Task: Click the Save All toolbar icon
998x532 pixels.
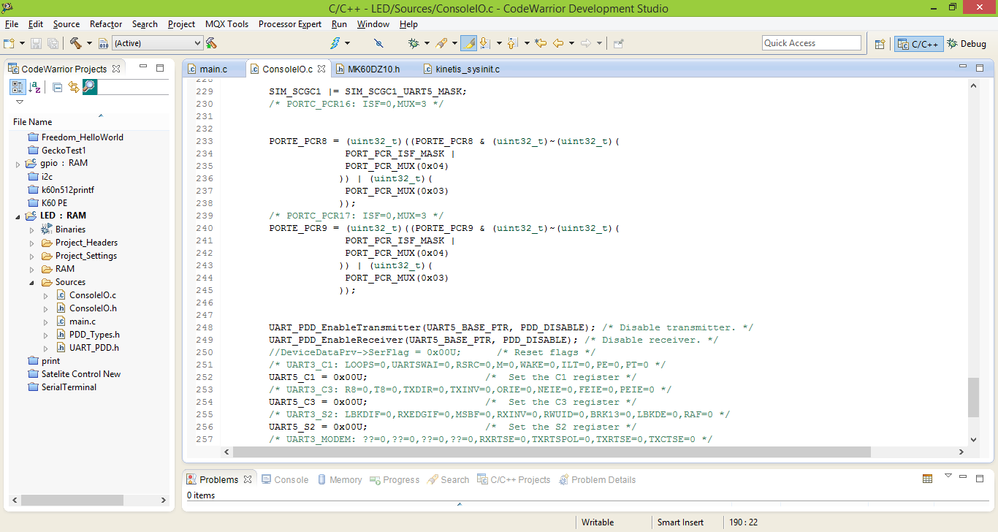Action: tap(53, 43)
